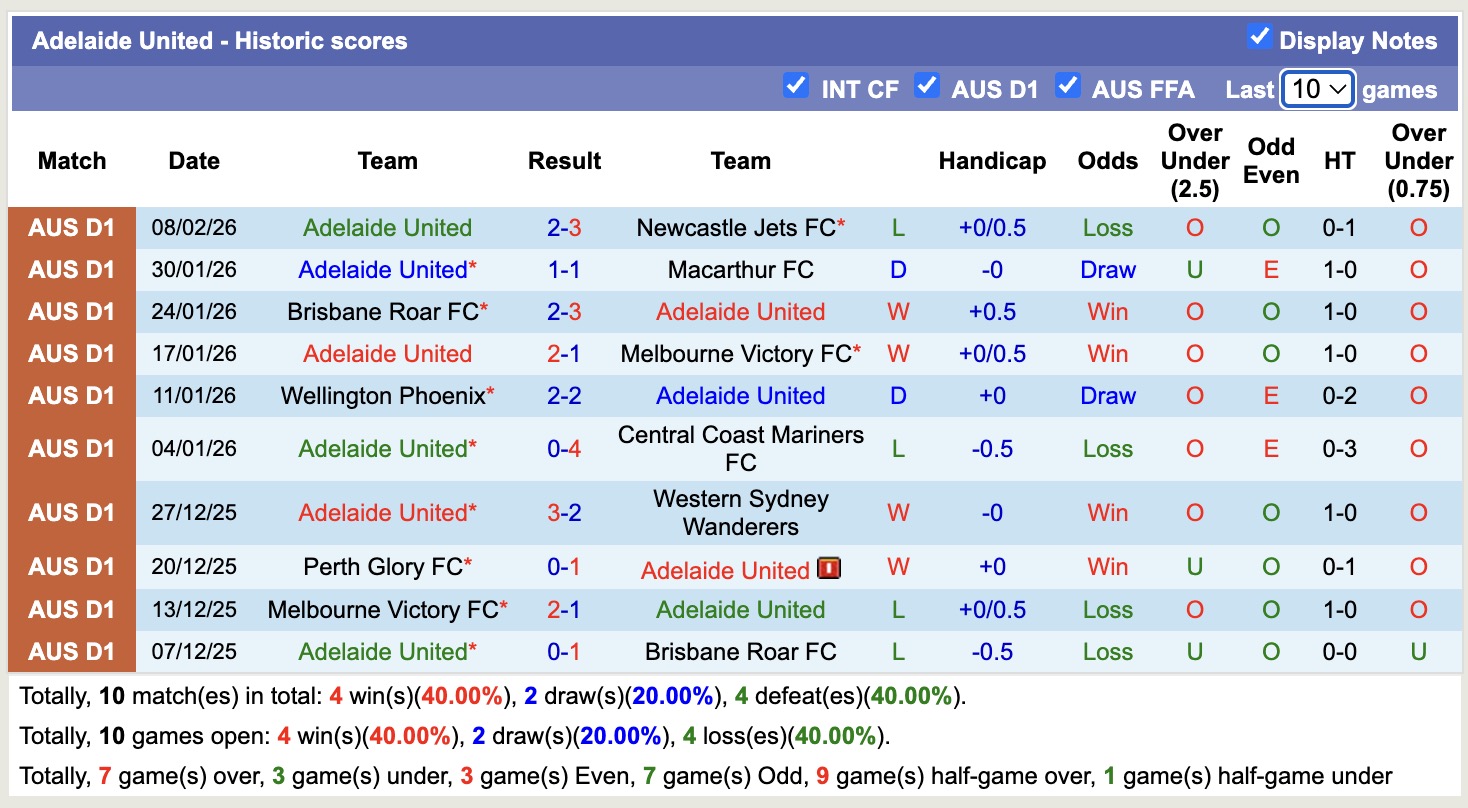Click the AUS D1 badge on the 20/12/25 row
Screen dimensions: 1468x808
click(71, 567)
